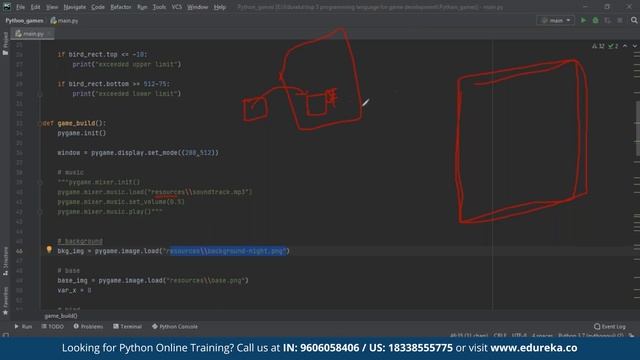Open the TODO tool window
The height and width of the screenshot is (360, 640).
tap(53, 327)
